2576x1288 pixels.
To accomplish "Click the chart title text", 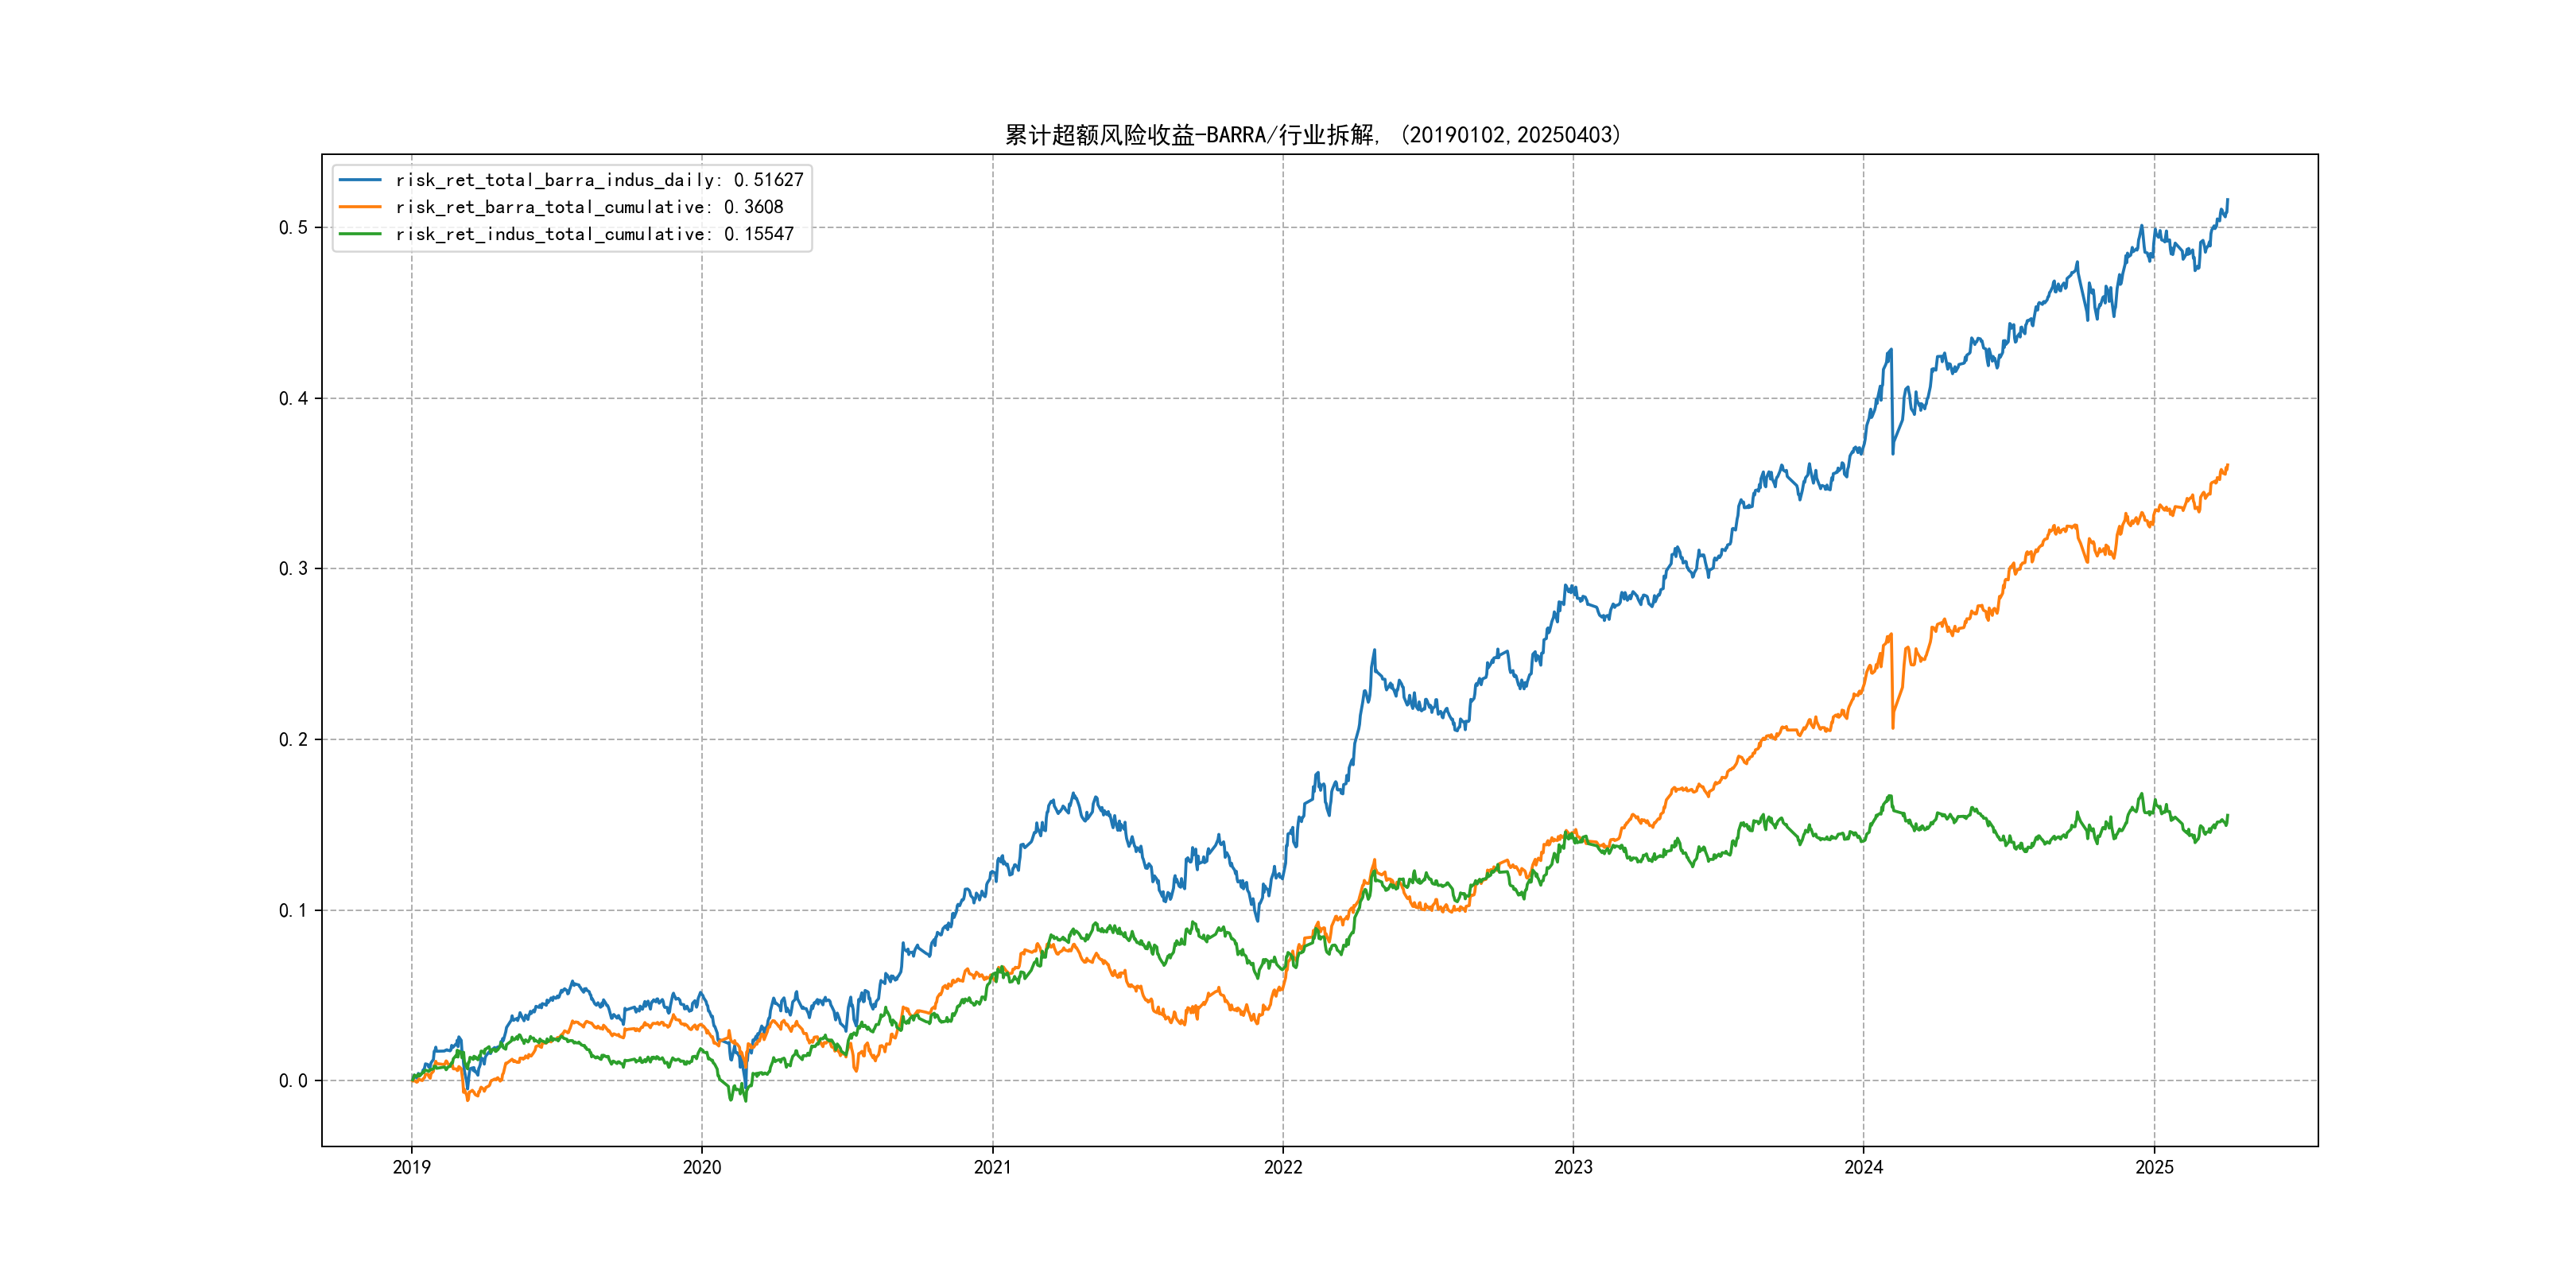I will click(1312, 135).
